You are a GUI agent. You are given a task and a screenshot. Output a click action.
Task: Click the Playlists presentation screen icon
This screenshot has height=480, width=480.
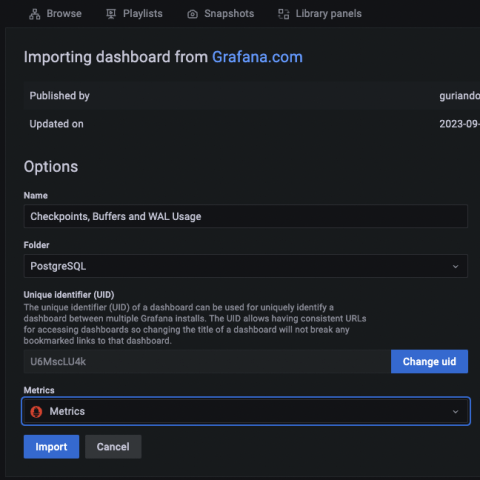point(111,14)
